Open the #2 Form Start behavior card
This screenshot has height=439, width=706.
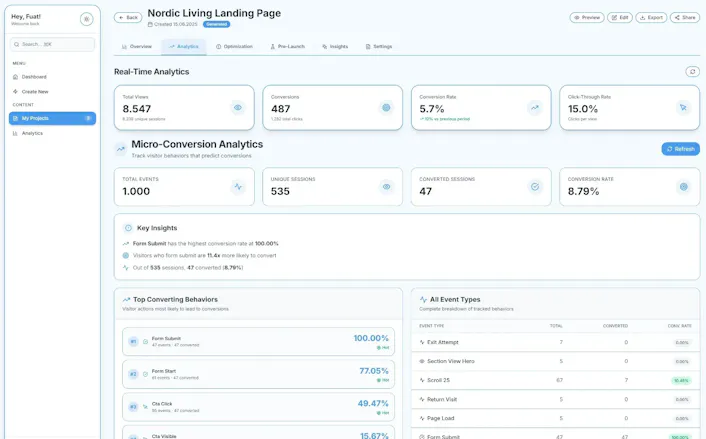pos(258,374)
